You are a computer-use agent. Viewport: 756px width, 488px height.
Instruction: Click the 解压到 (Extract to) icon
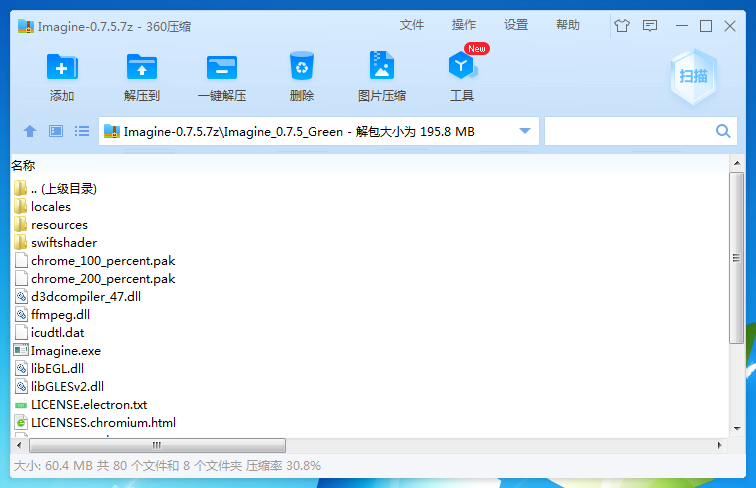click(x=142, y=67)
